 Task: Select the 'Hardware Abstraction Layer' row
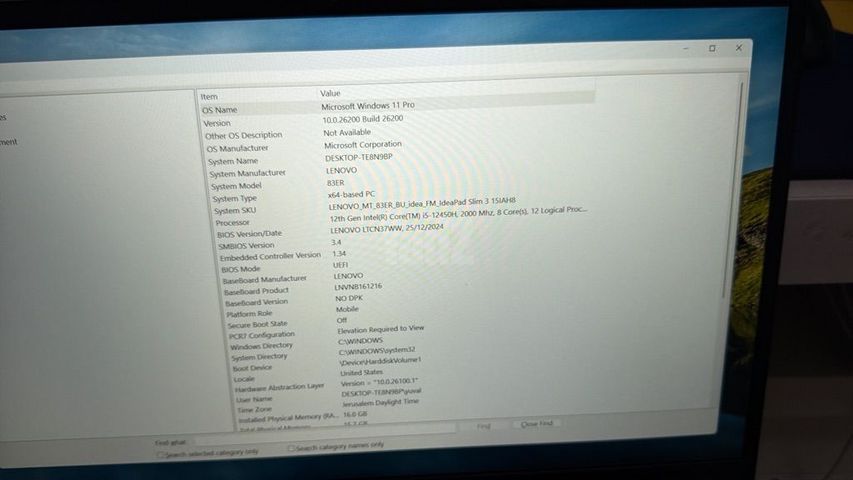point(279,387)
